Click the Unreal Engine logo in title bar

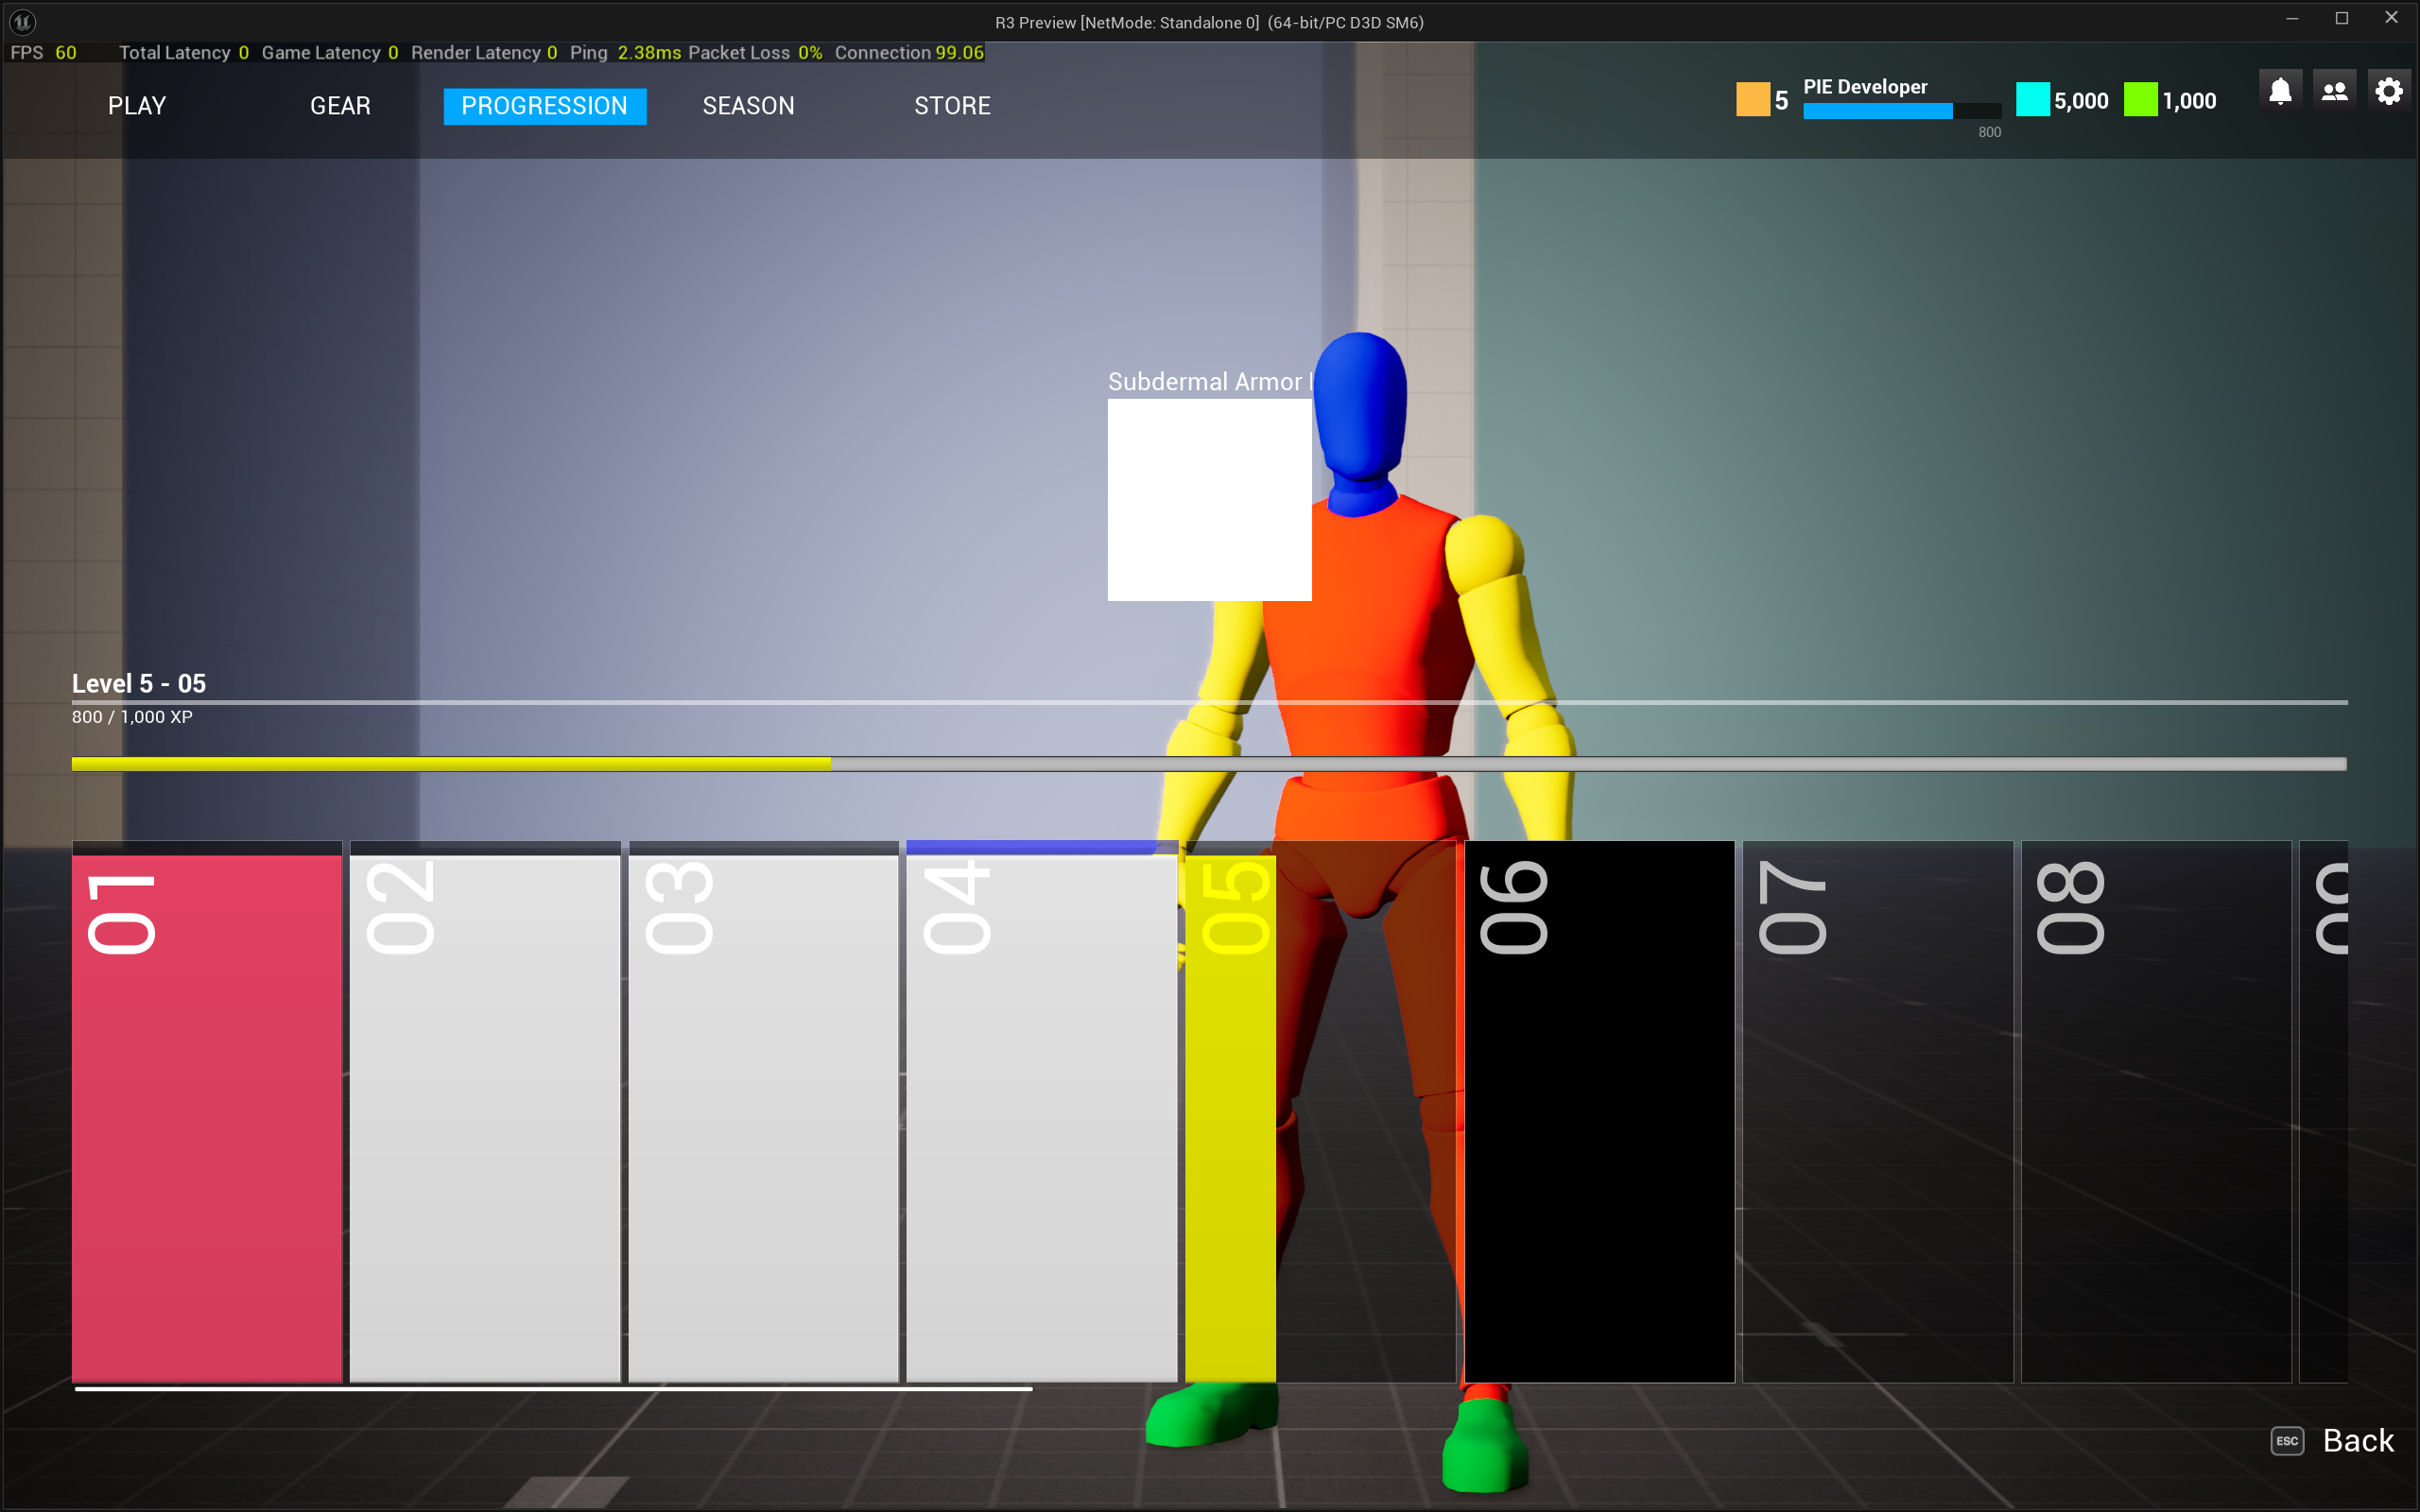pyautogui.click(x=21, y=21)
